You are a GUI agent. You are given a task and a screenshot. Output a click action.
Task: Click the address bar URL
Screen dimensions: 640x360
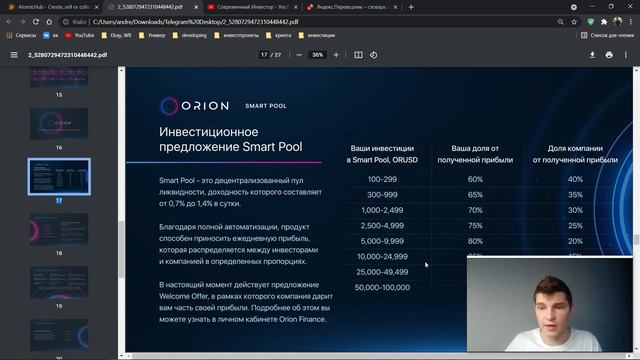click(x=195, y=22)
